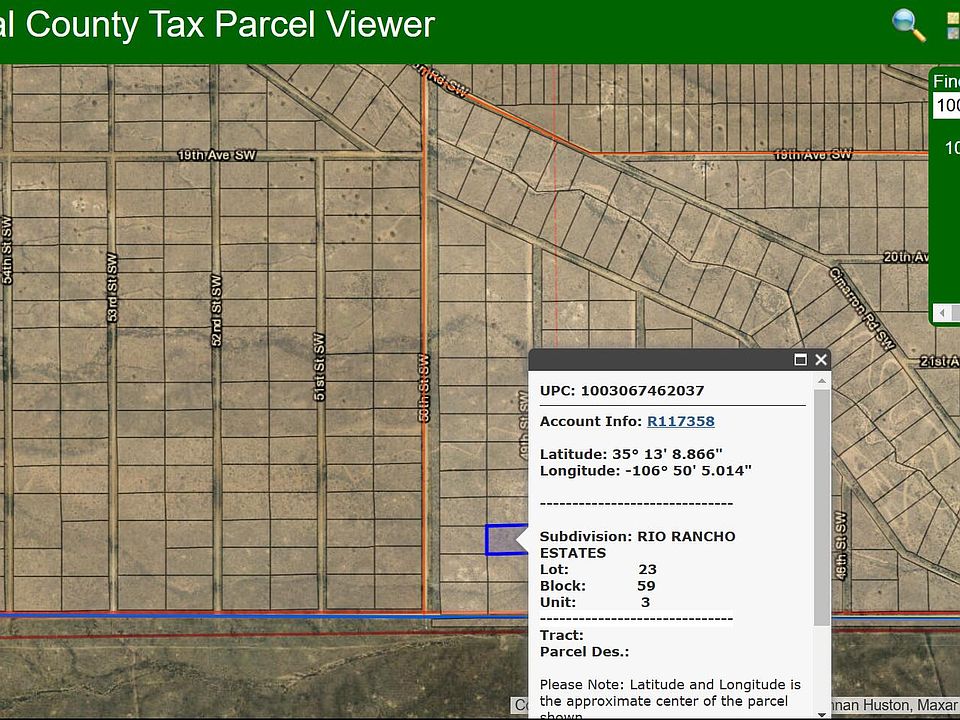This screenshot has height=720, width=960.
Task: Click the 20th Ave label
Action: 906,257
